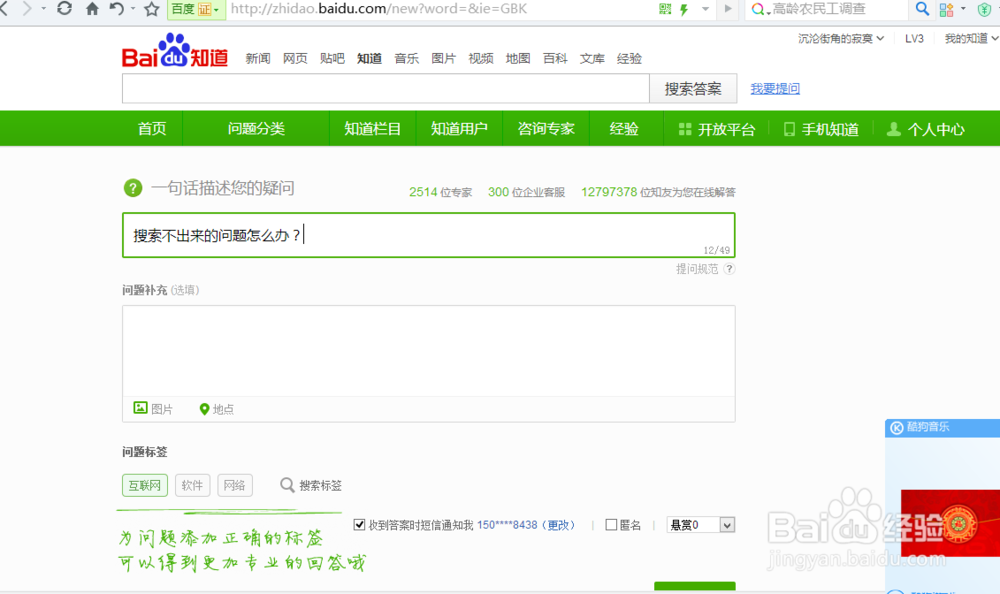Open the 咨询专家 nav tab
The width and height of the screenshot is (1000, 594).
pyautogui.click(x=546, y=129)
